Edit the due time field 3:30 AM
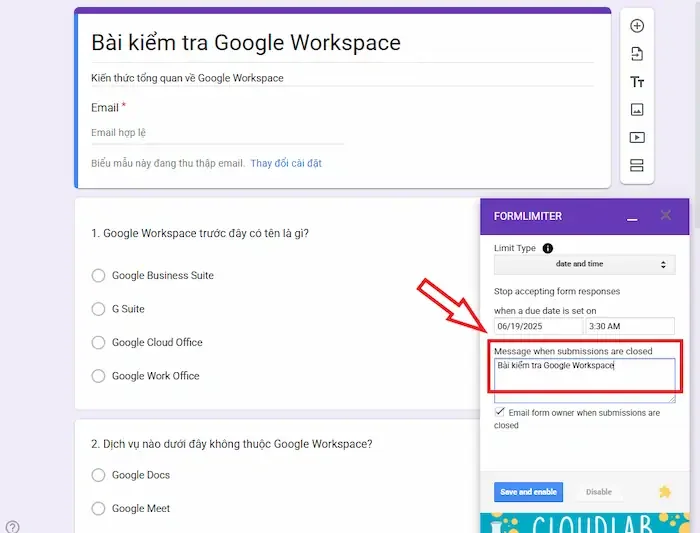The image size is (700, 533). pos(630,326)
